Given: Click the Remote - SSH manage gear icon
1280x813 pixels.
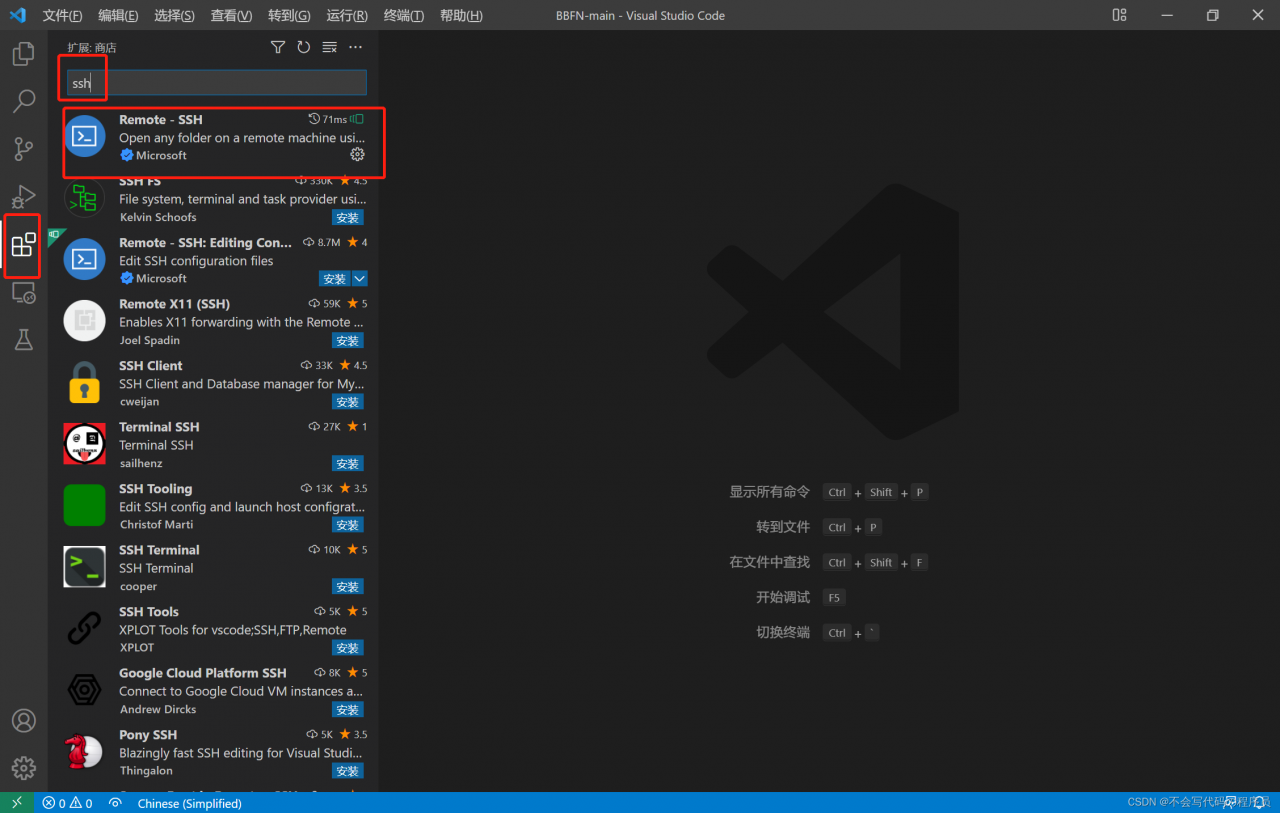Looking at the screenshot, I should click(357, 155).
